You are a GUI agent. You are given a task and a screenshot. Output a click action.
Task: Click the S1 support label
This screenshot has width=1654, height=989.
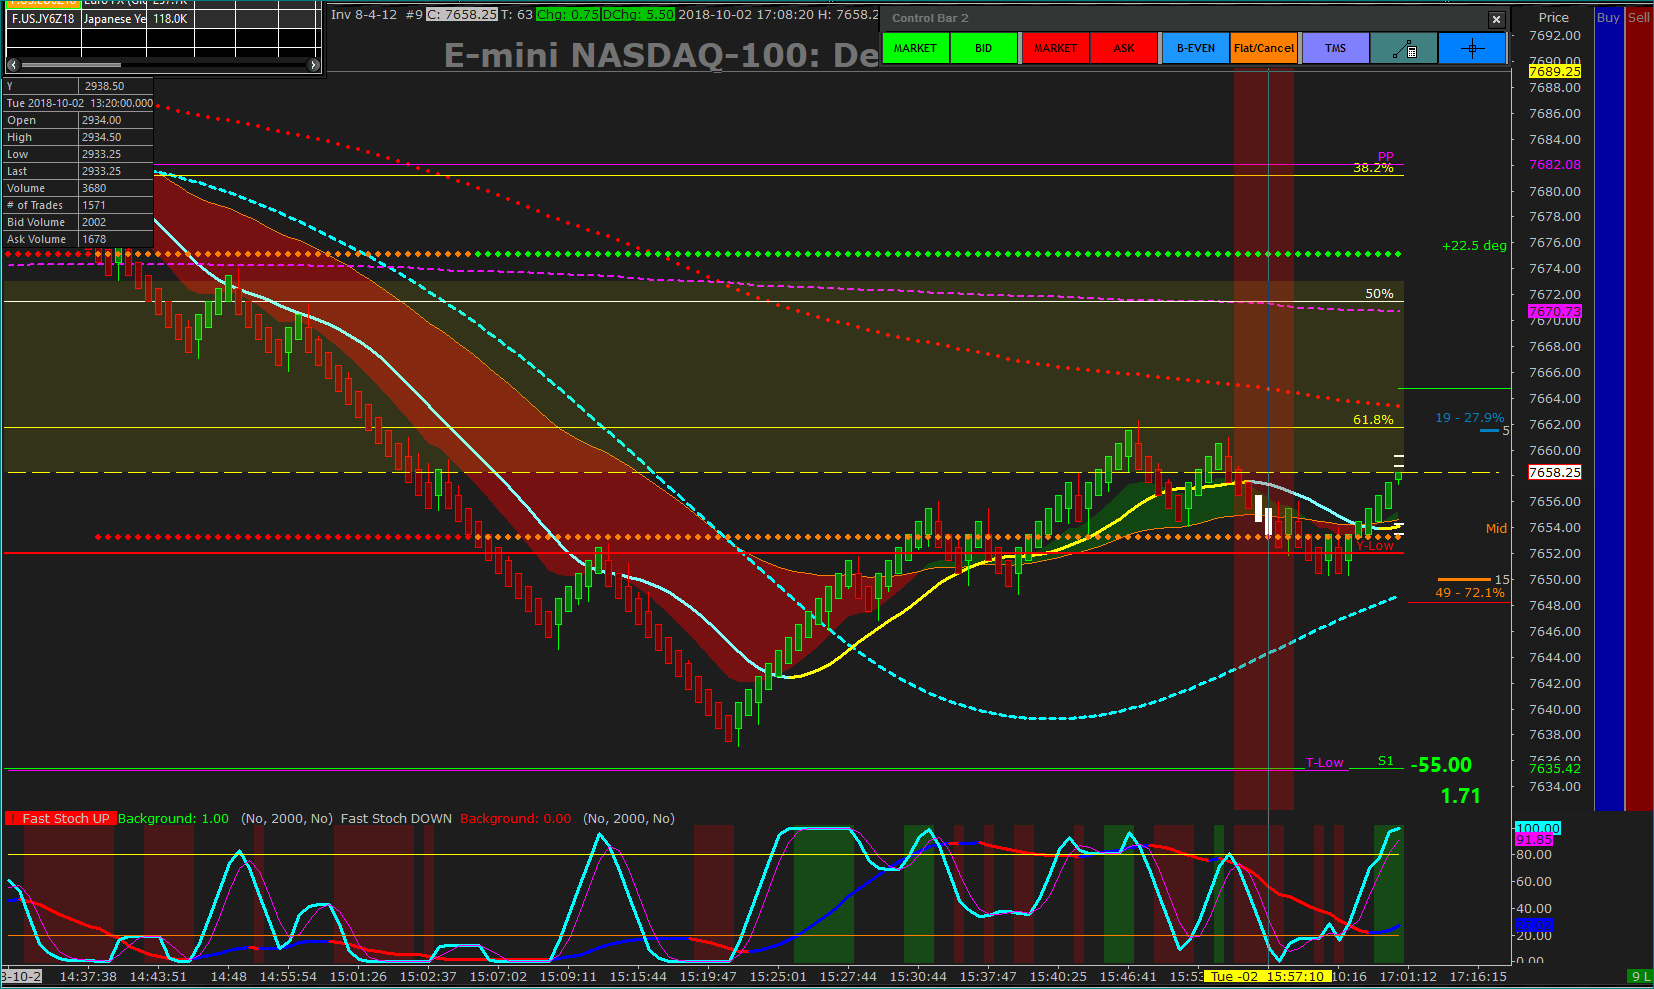coord(1385,761)
